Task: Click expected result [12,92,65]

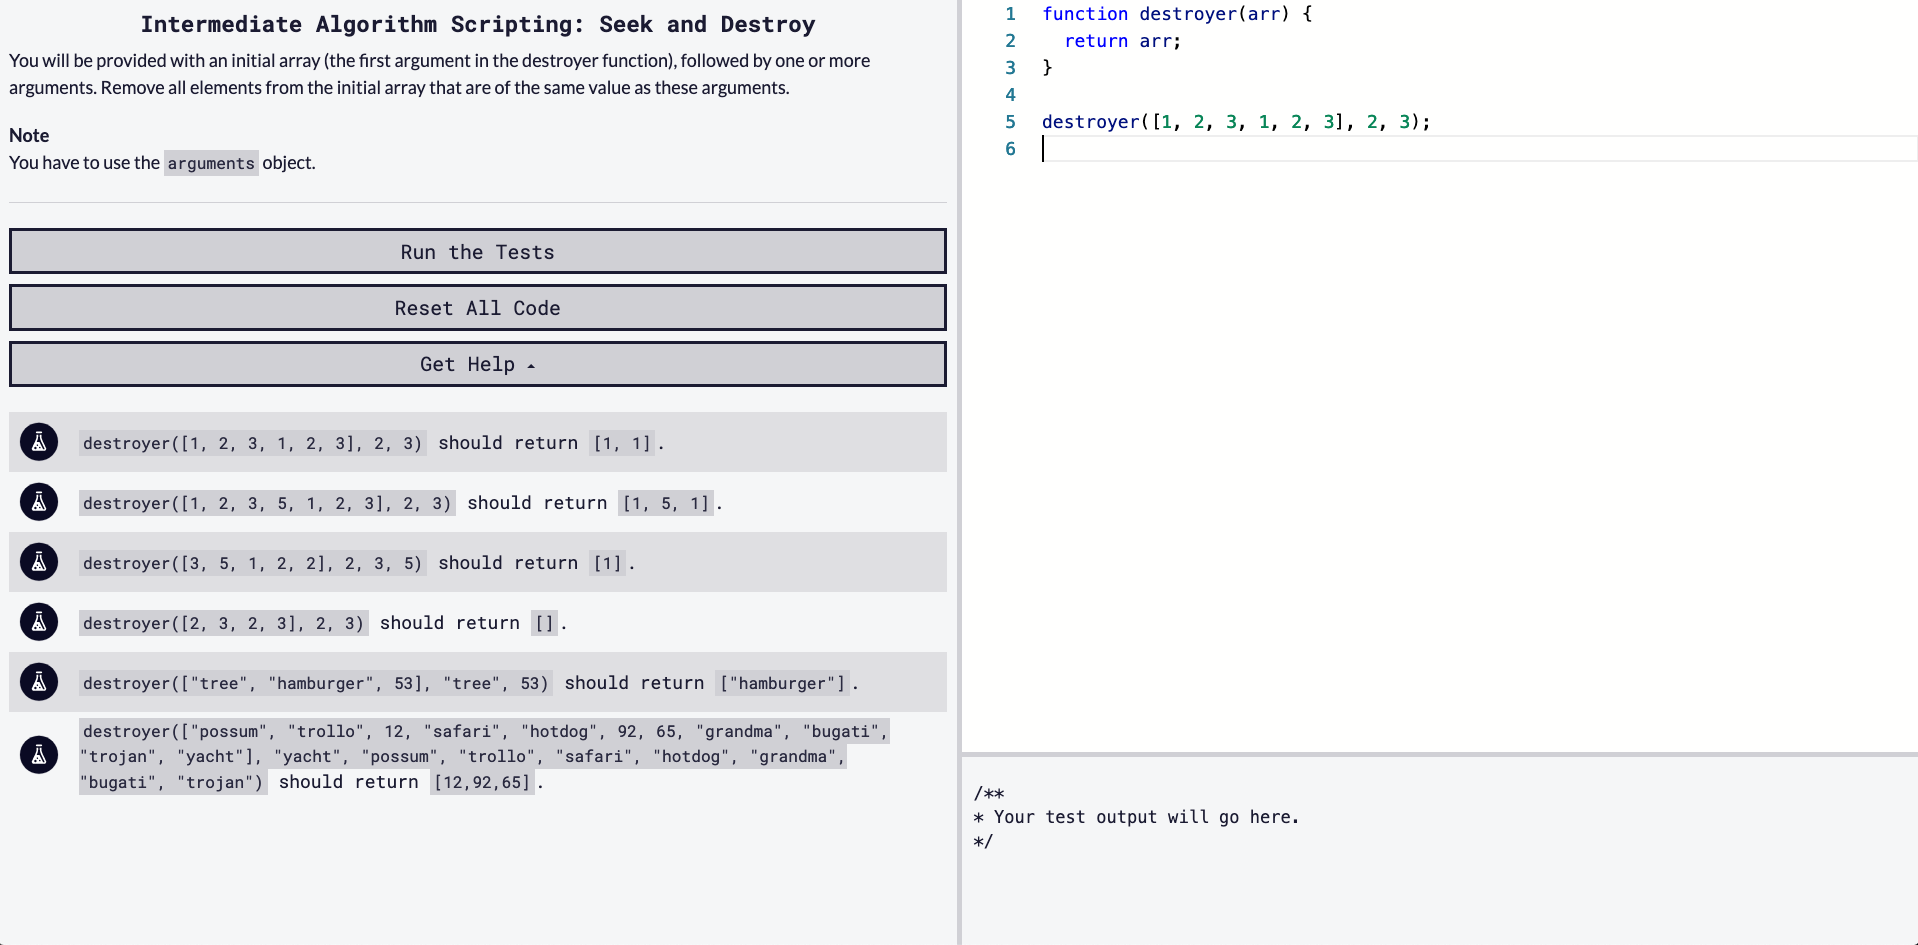Action: pos(482,782)
